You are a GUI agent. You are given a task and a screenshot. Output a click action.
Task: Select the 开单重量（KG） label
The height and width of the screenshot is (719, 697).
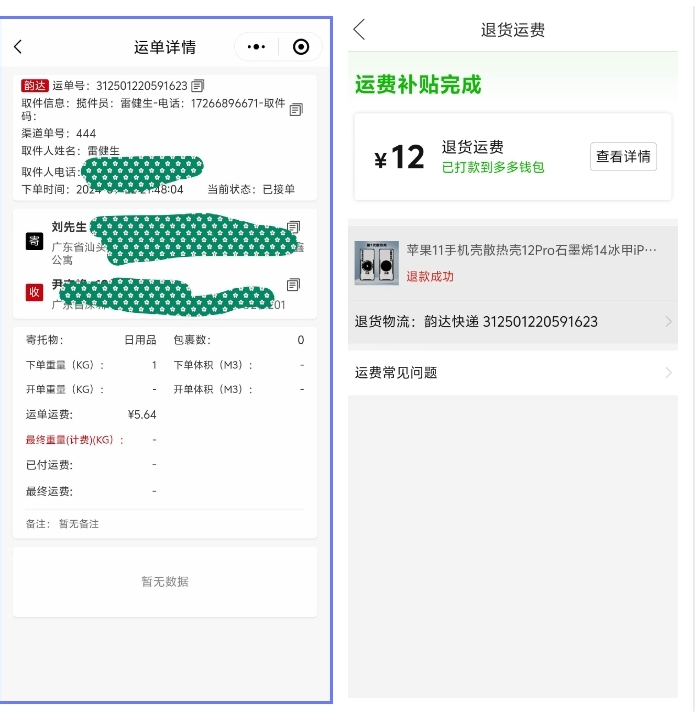(65, 389)
